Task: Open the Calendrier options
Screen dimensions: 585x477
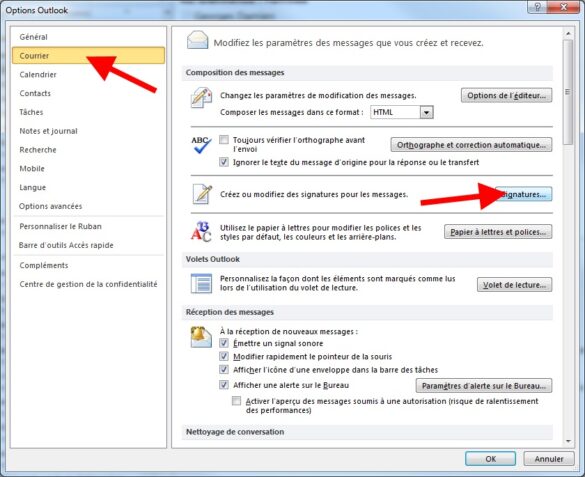Action: point(88,75)
